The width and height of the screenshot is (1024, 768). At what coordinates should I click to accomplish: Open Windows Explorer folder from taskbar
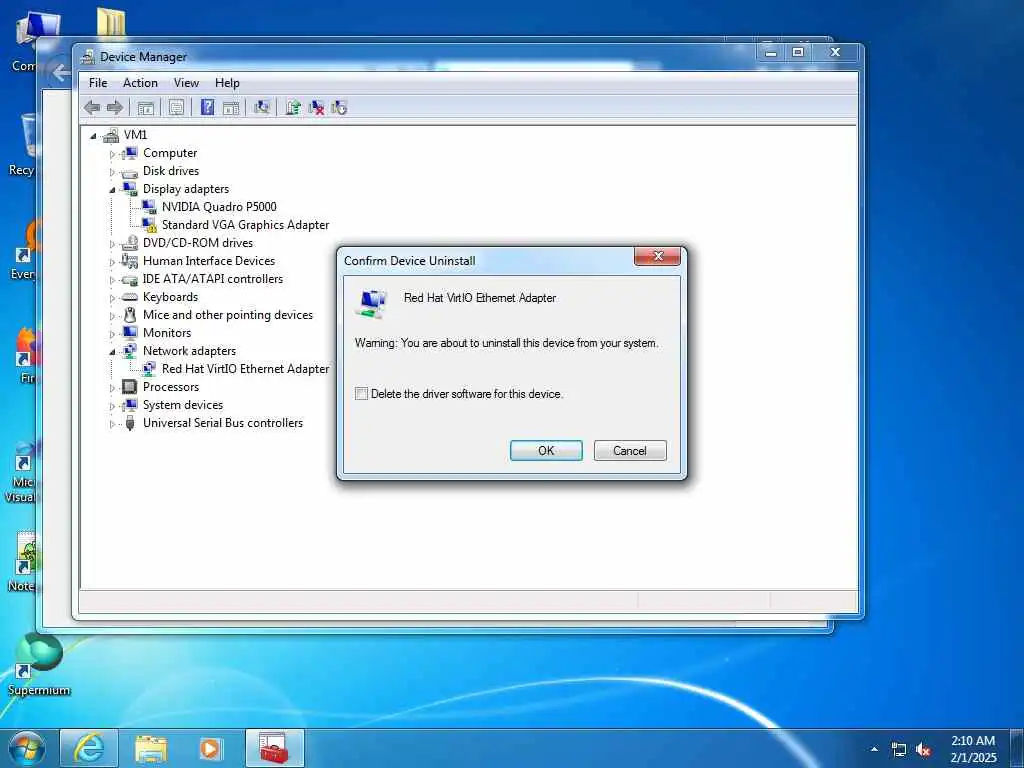(x=151, y=748)
